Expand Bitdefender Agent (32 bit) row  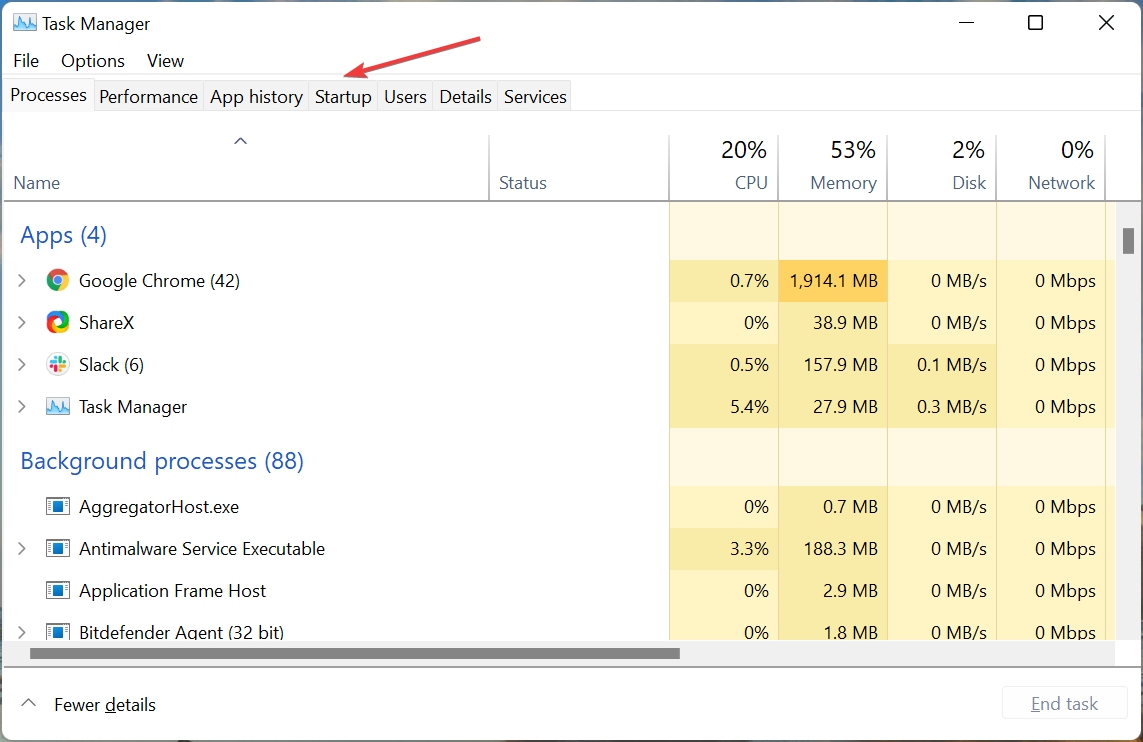pos(22,632)
